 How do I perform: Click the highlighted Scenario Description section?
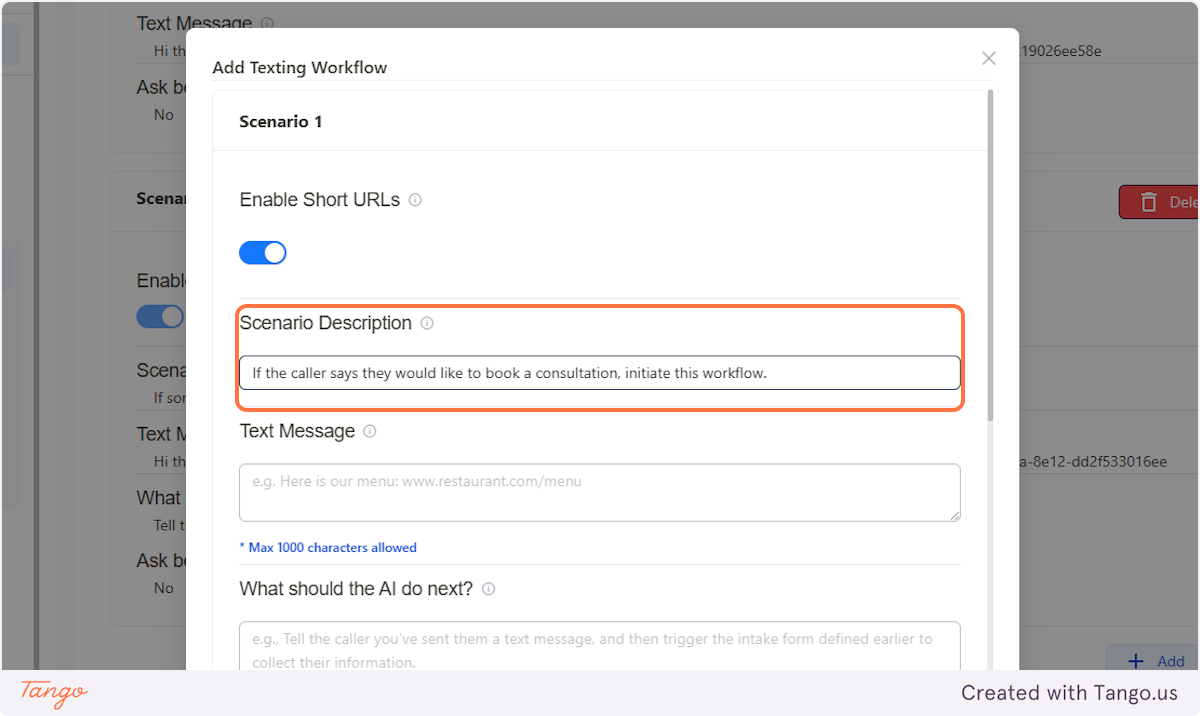[x=598, y=357]
